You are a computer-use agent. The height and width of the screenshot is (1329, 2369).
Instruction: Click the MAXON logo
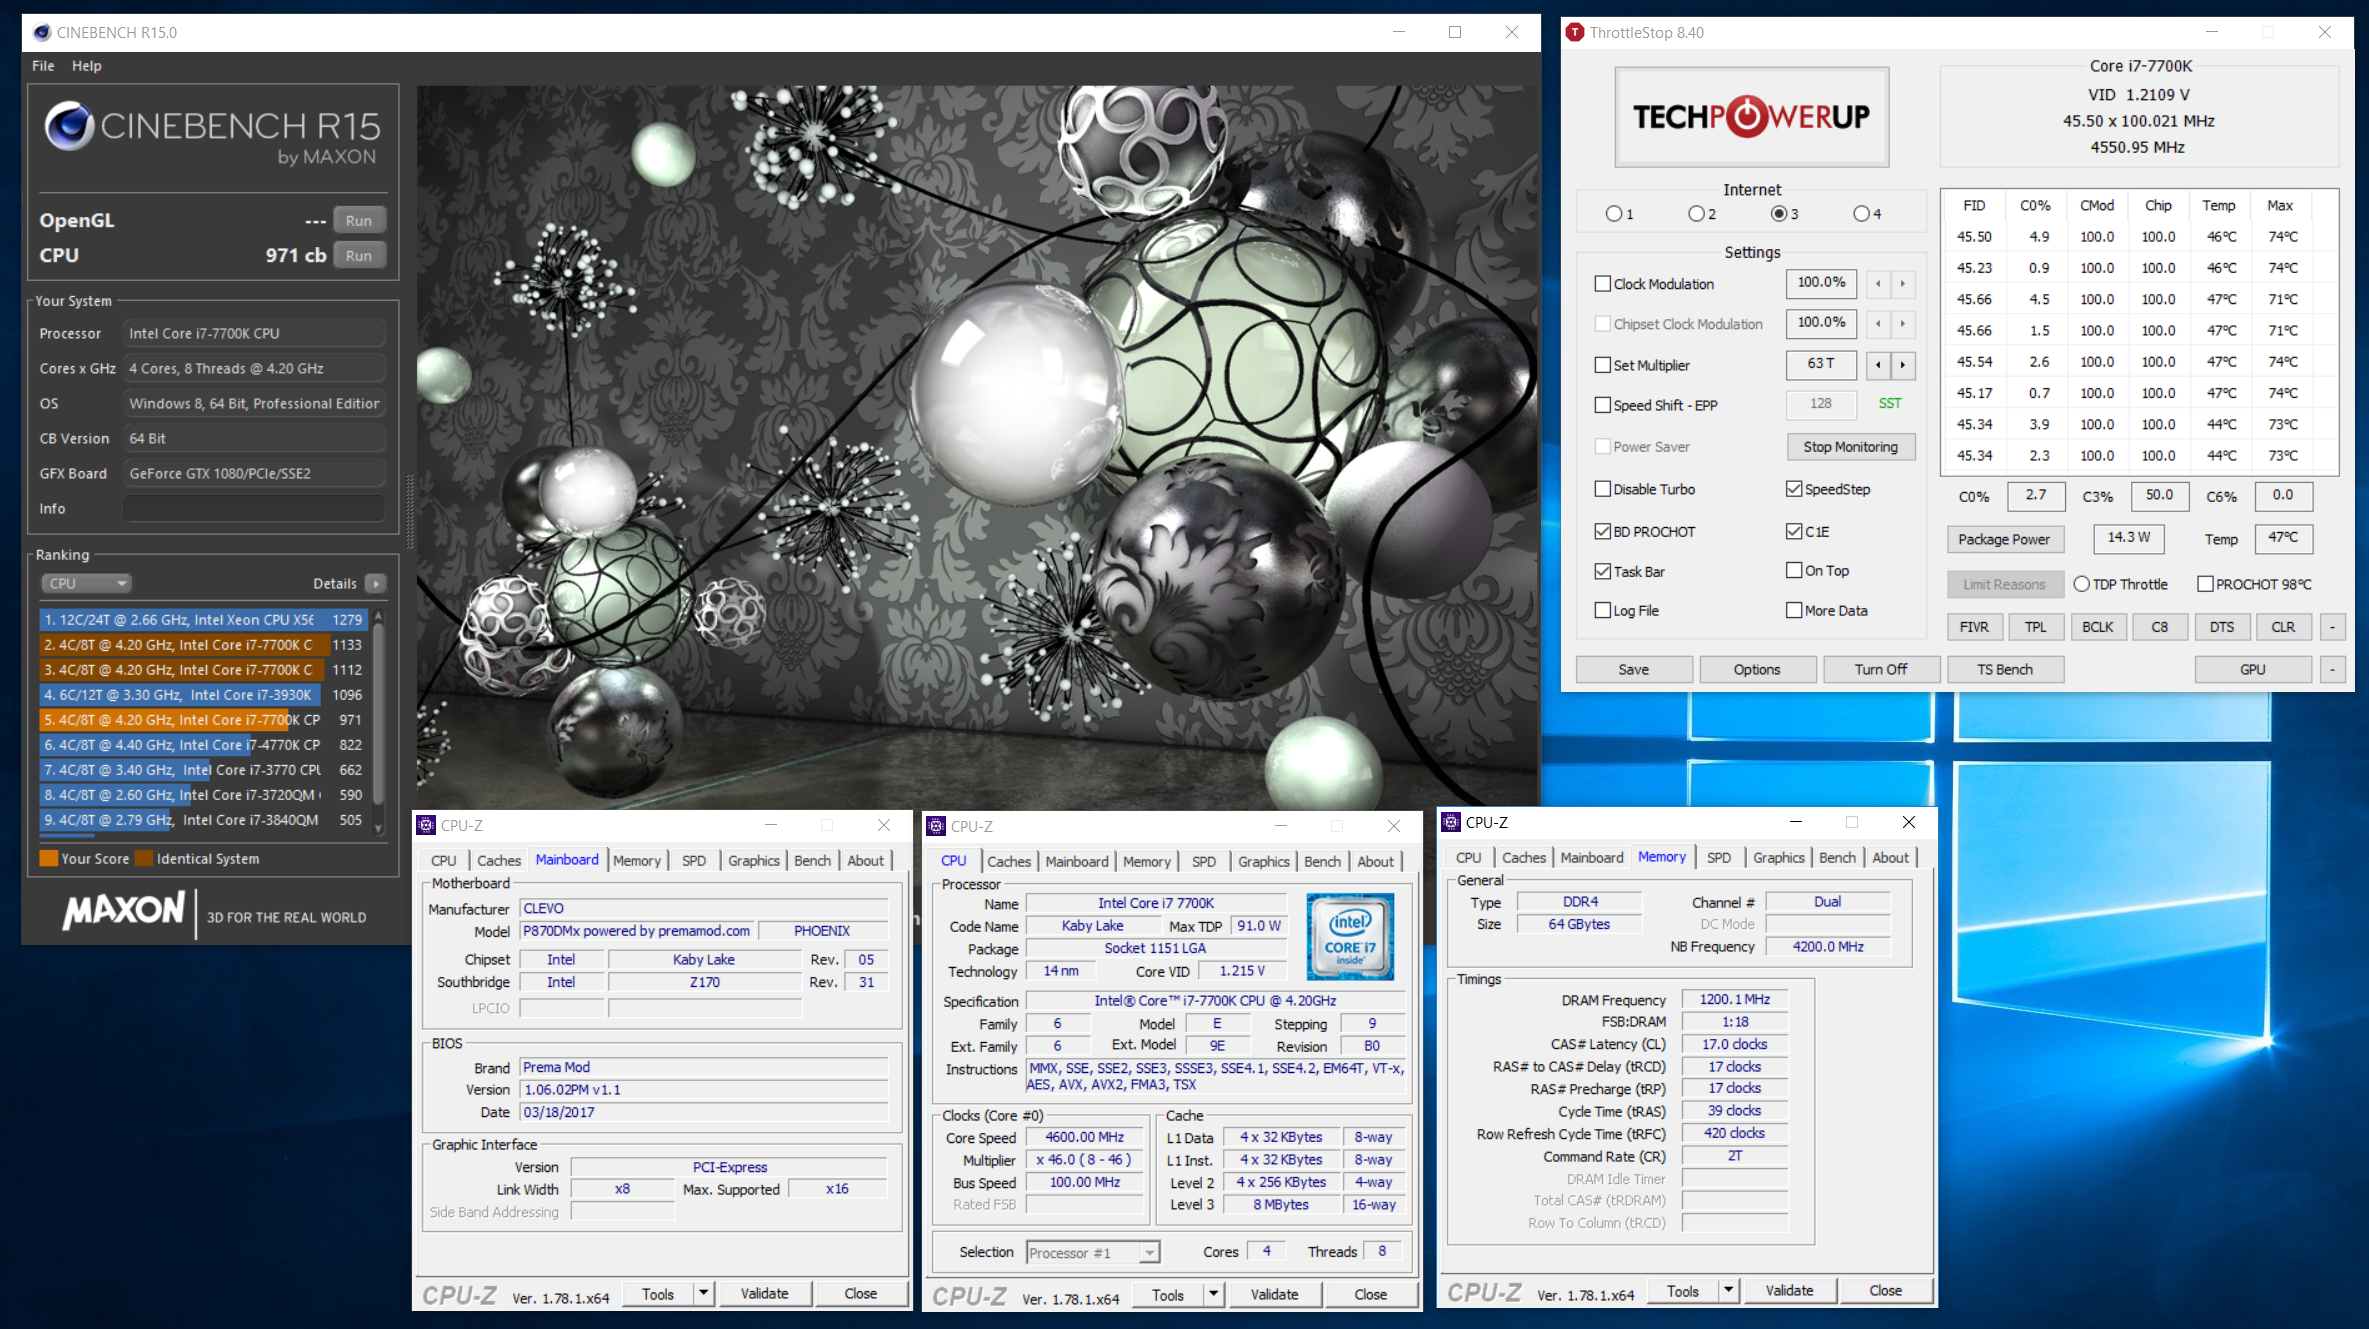click(x=124, y=911)
